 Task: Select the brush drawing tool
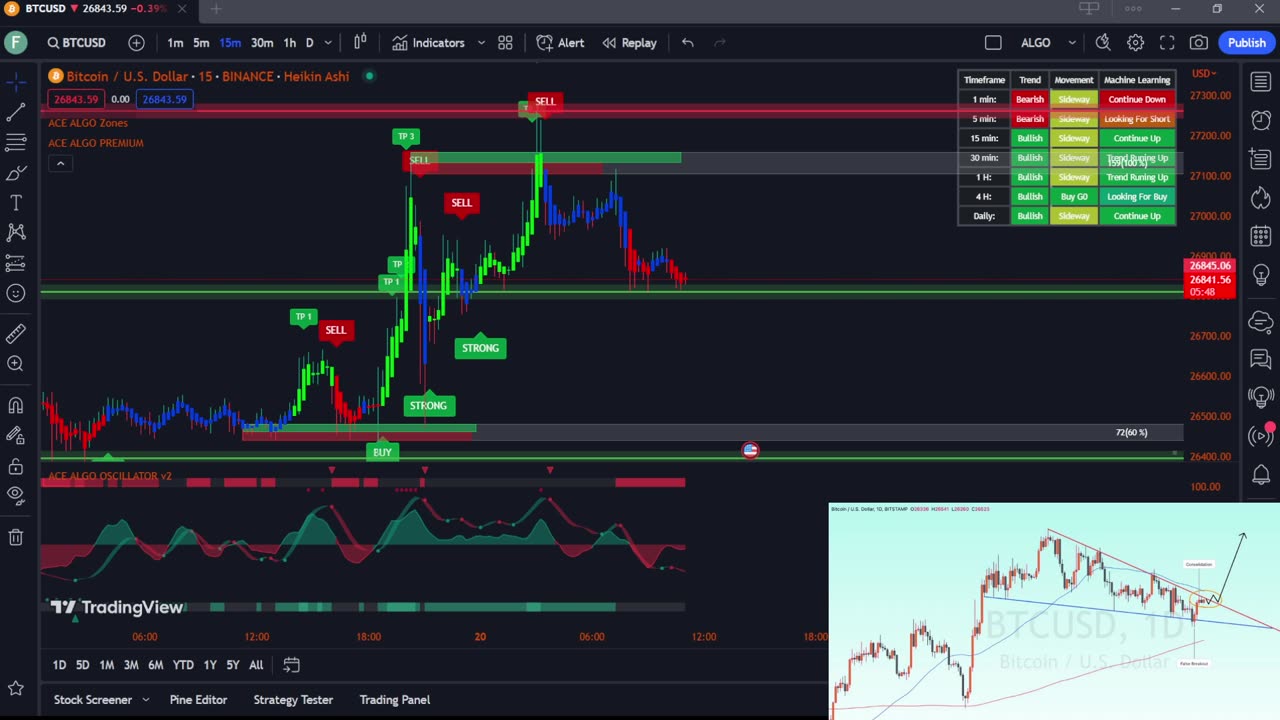point(16,173)
